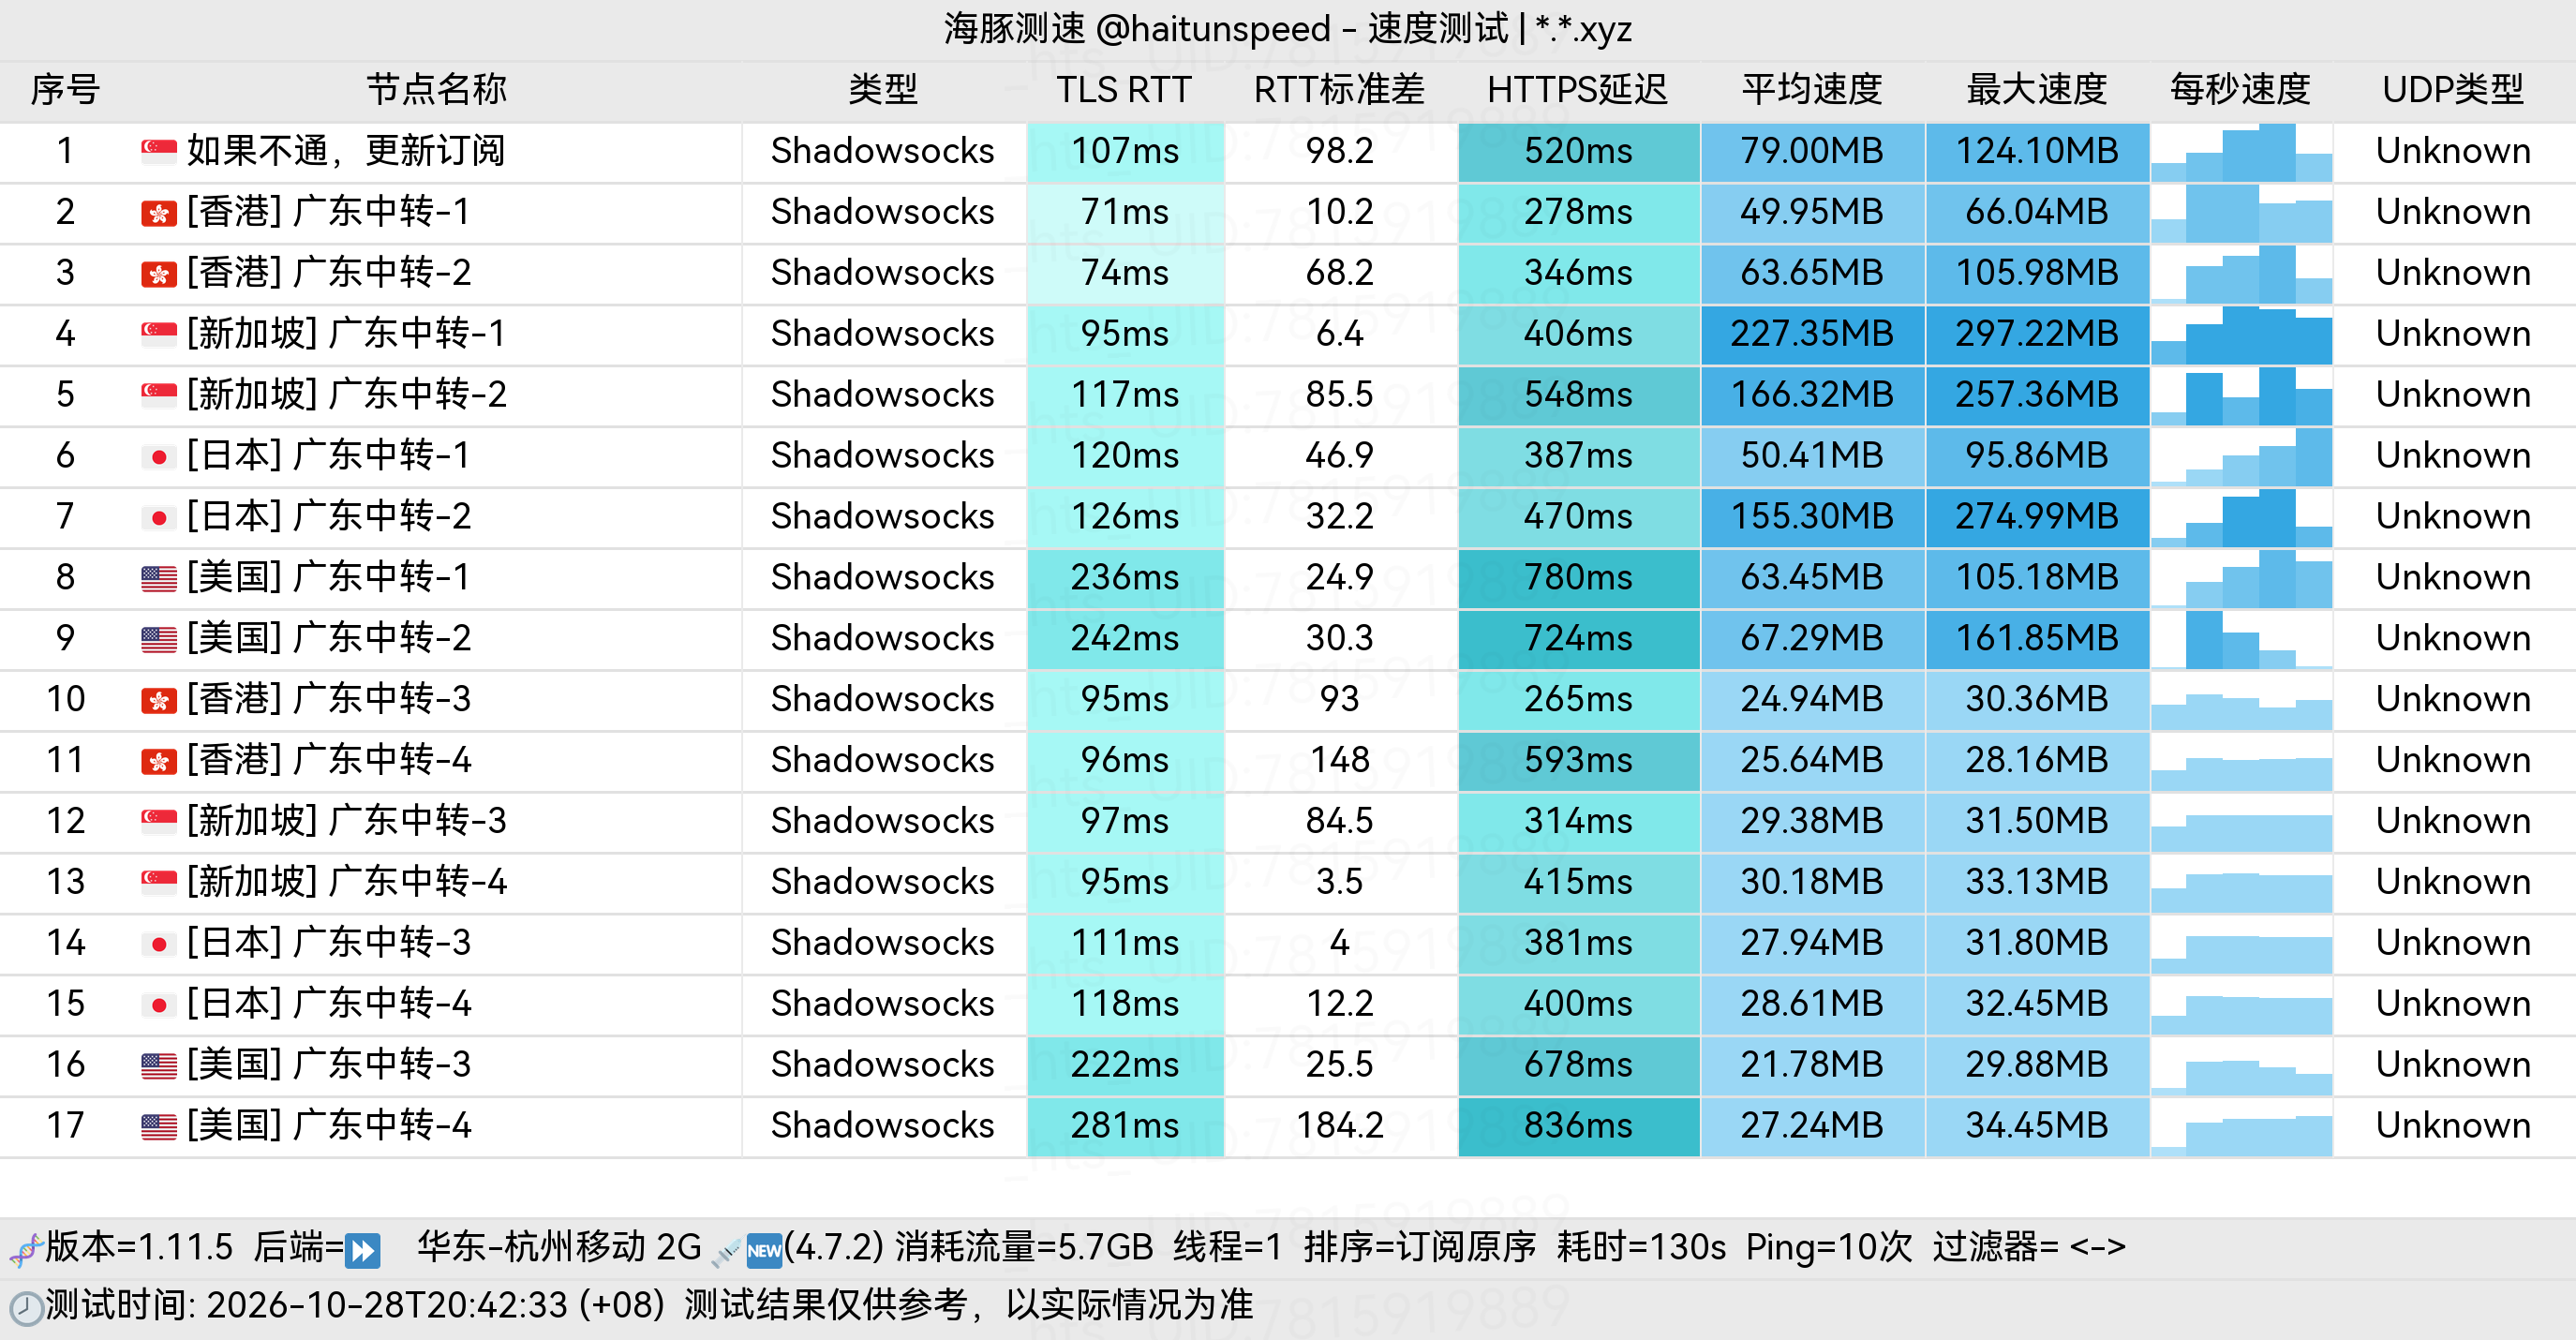Click the syringe icon after 华东-杭州移动 2G

726,1250
